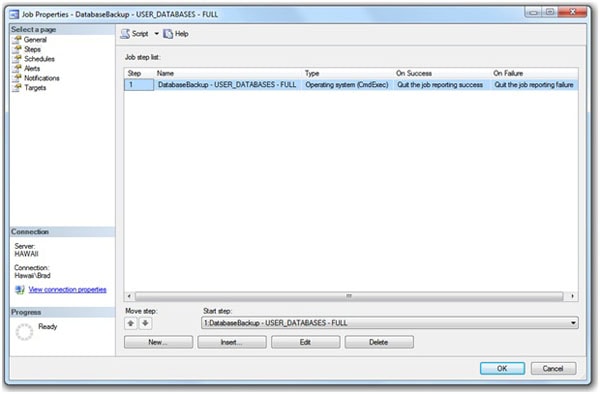Click the scroll right arrow of step list
This screenshot has width=600, height=394.
click(x=572, y=296)
